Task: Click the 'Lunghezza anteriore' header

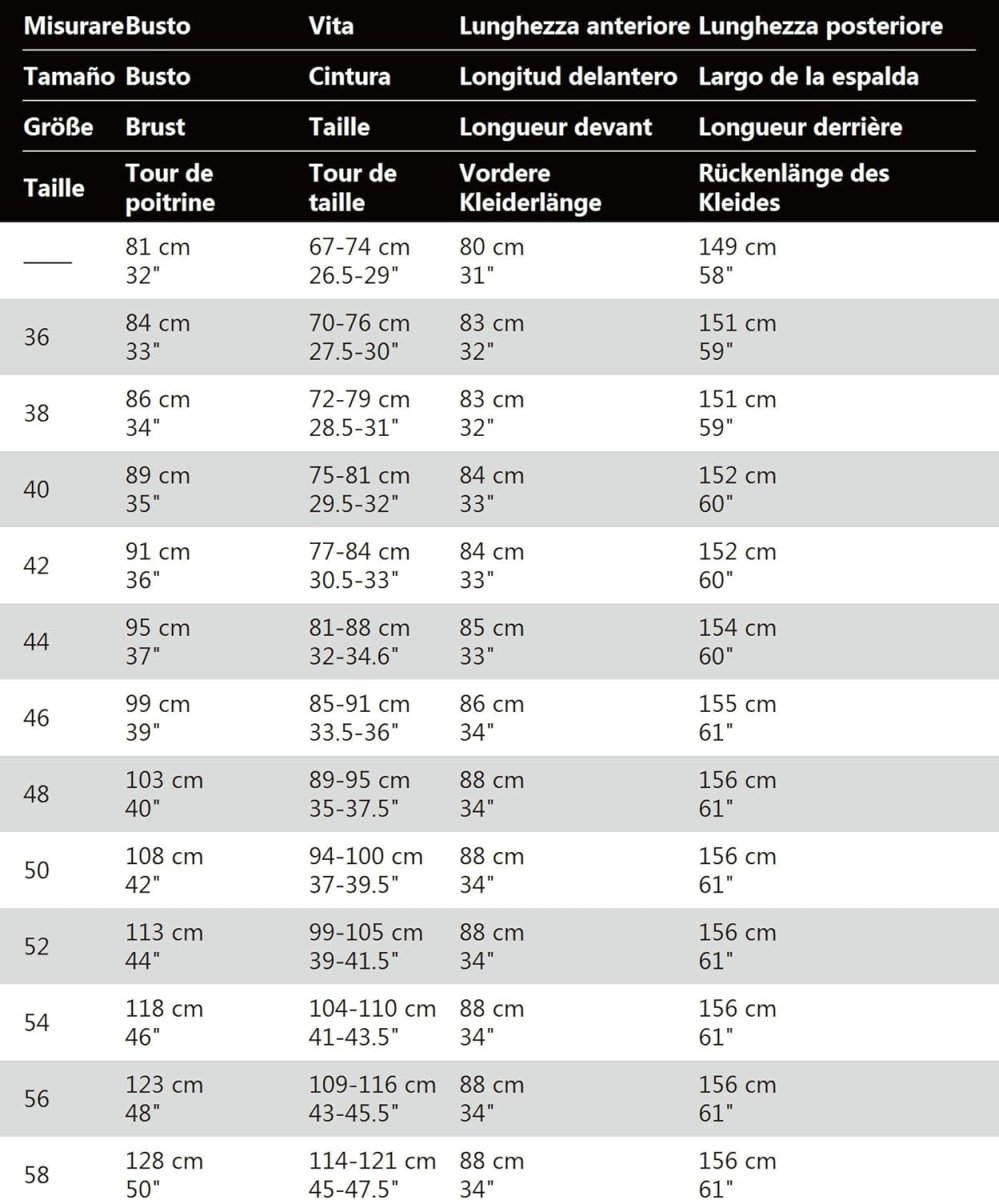Action: [572, 26]
